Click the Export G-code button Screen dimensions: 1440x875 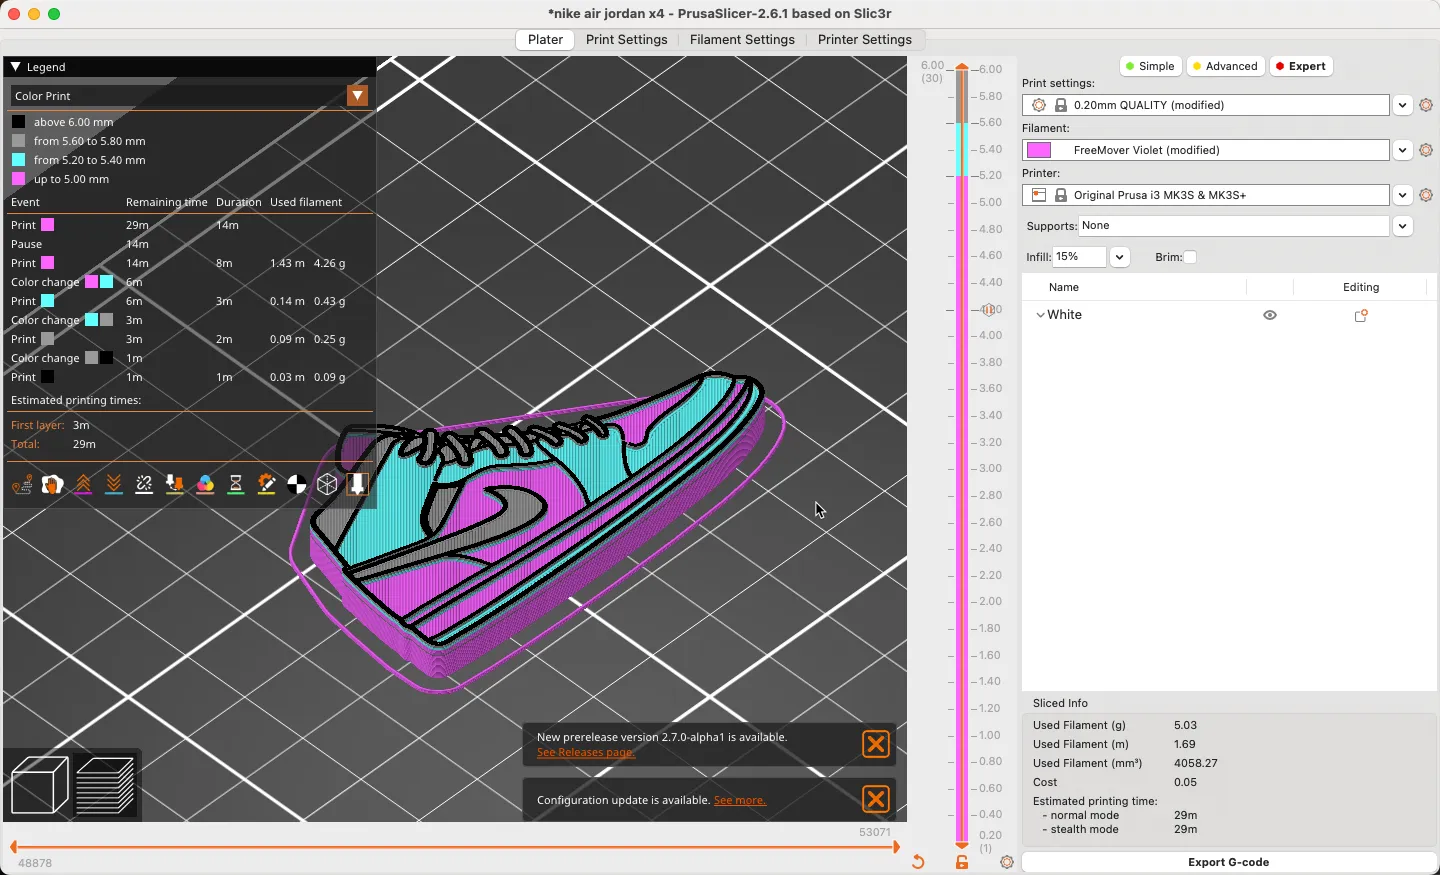[1228, 862]
